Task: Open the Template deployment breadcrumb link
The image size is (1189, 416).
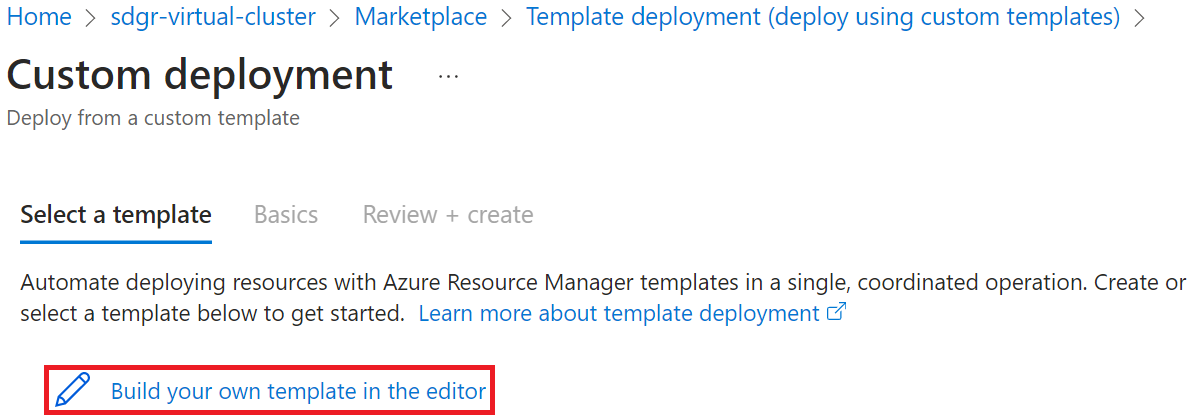Action: point(823,16)
